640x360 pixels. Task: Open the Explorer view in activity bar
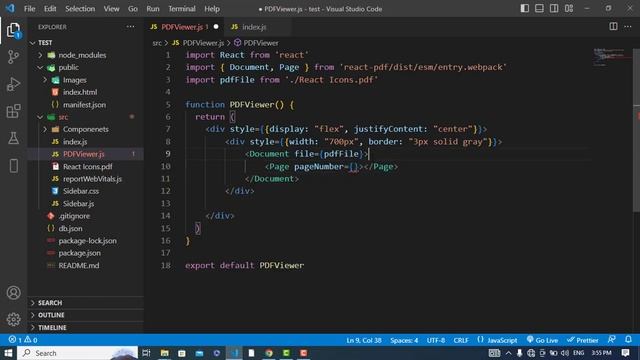pos(13,30)
